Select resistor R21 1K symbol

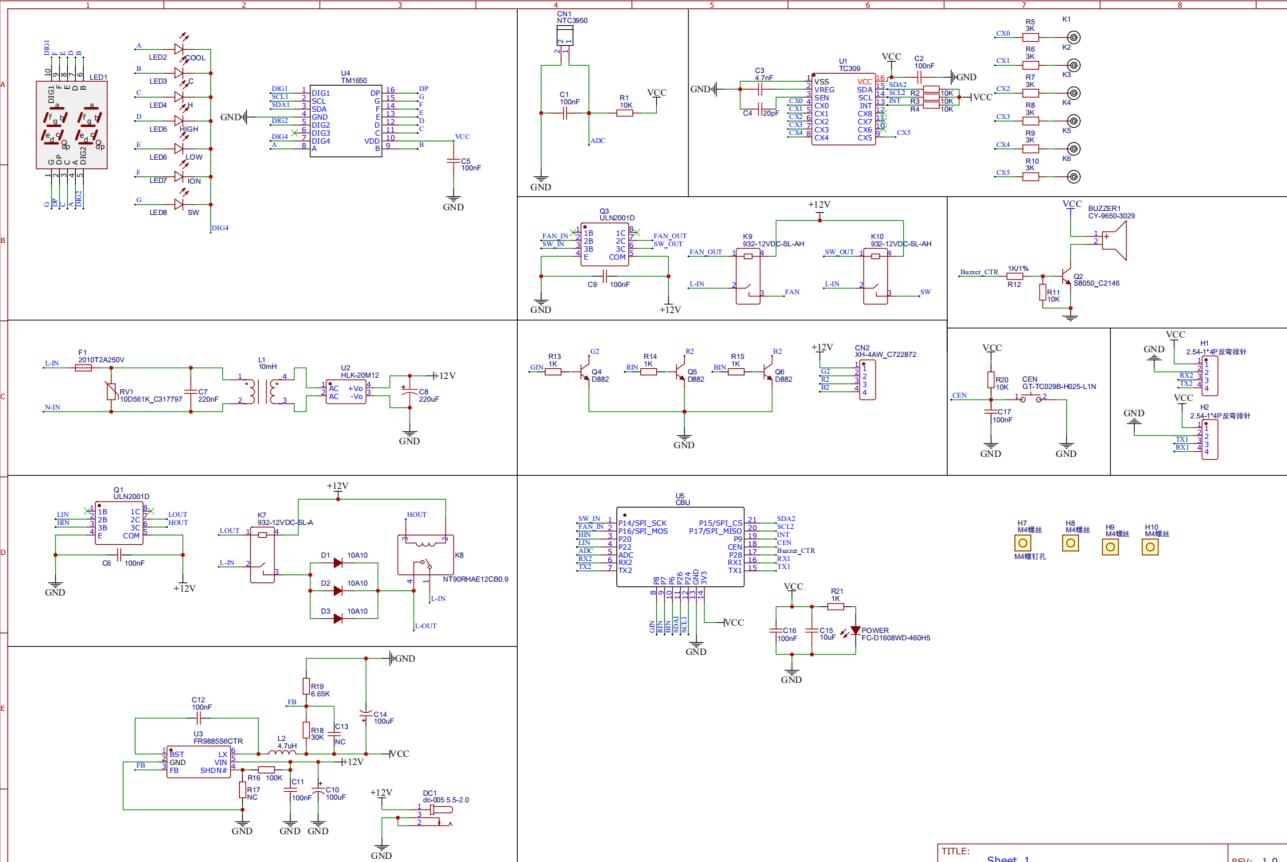pyautogui.click(x=835, y=606)
